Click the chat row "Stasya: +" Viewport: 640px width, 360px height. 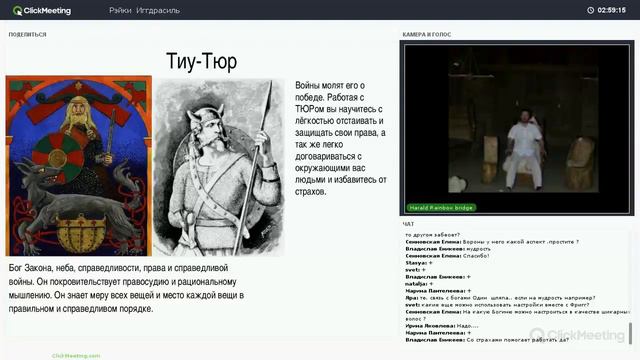[x=419, y=263]
